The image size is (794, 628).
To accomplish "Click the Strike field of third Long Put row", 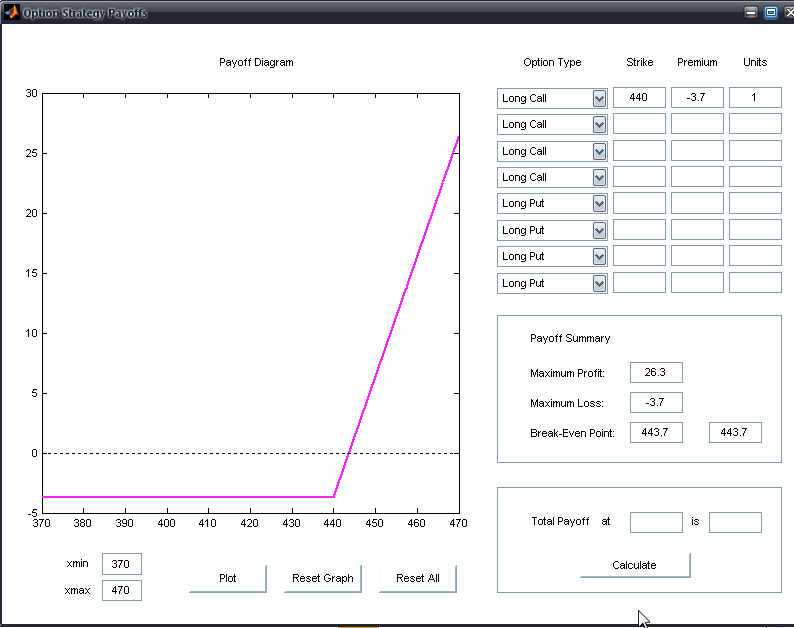I will click(x=639, y=256).
